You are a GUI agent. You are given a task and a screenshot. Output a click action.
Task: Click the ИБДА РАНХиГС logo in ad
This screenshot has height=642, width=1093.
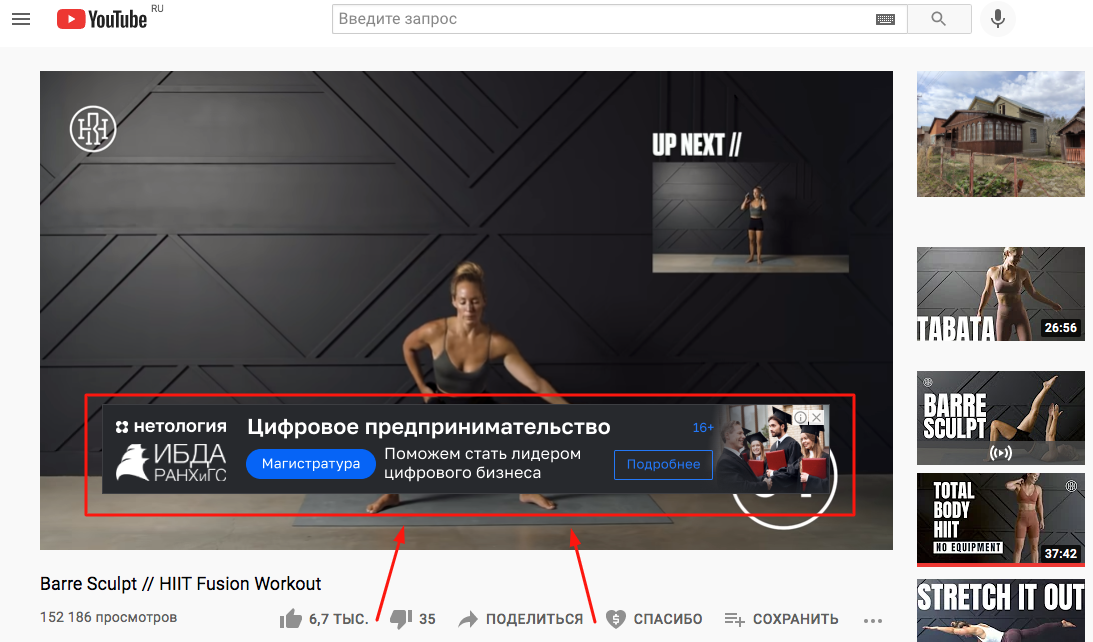pyautogui.click(x=171, y=463)
